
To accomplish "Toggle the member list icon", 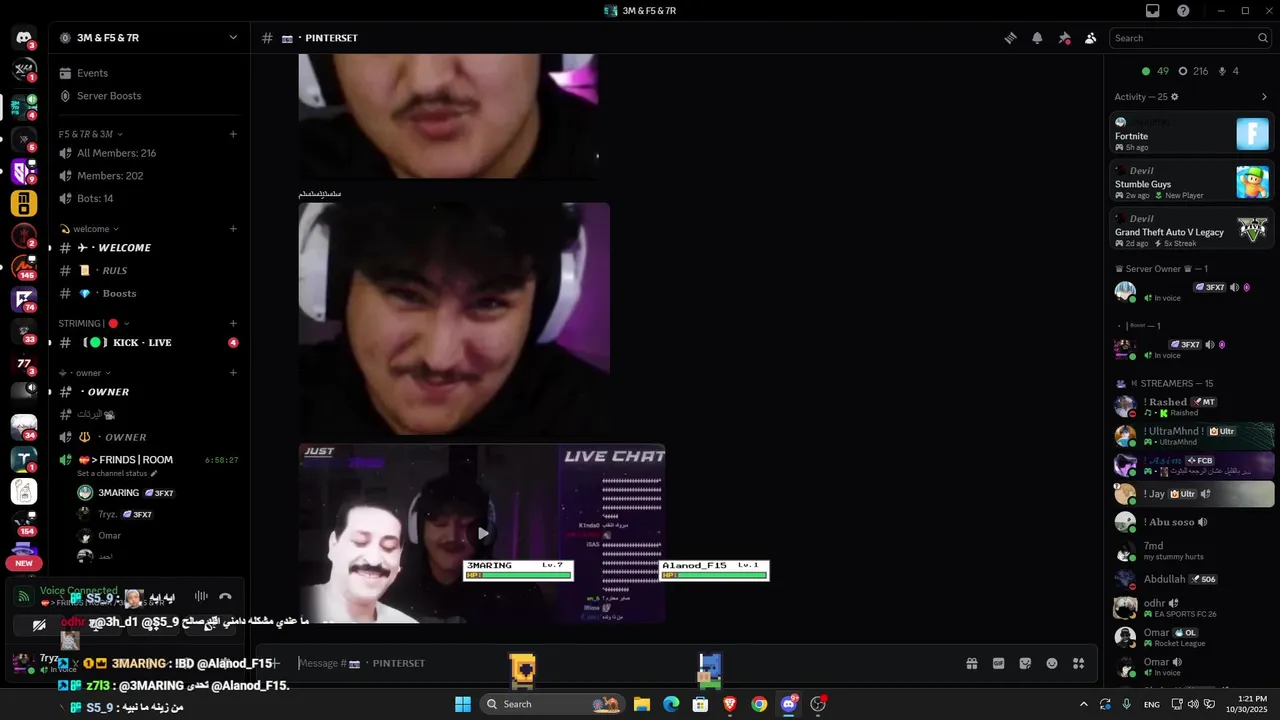I will 1090,38.
